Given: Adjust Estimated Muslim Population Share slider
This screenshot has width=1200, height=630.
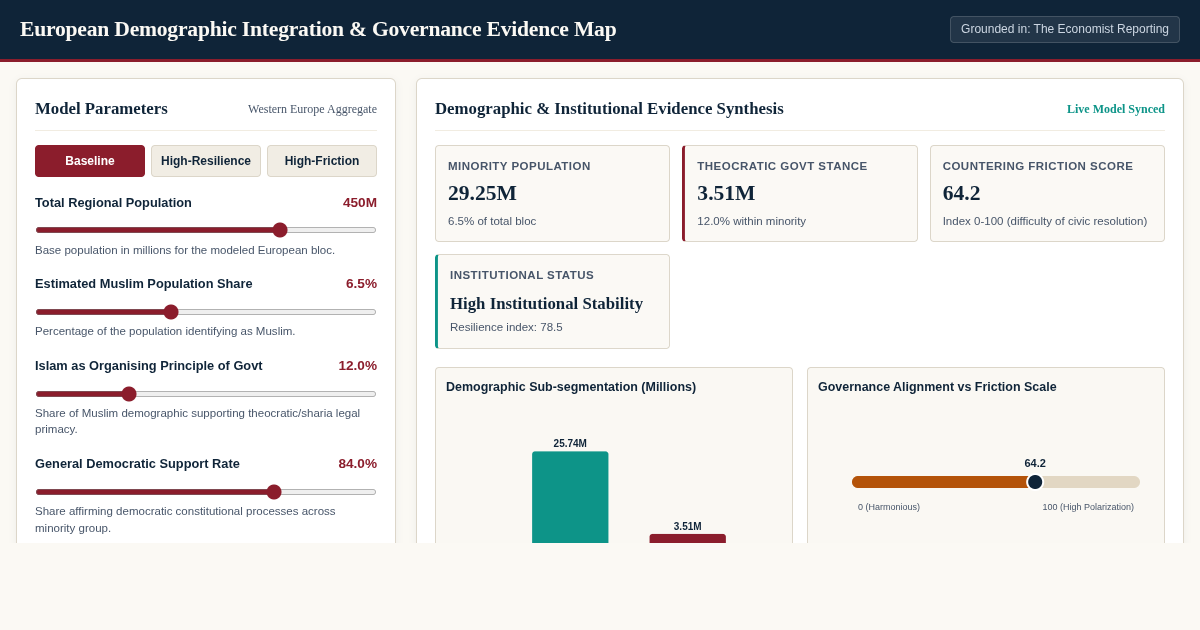Looking at the screenshot, I should 206,312.
